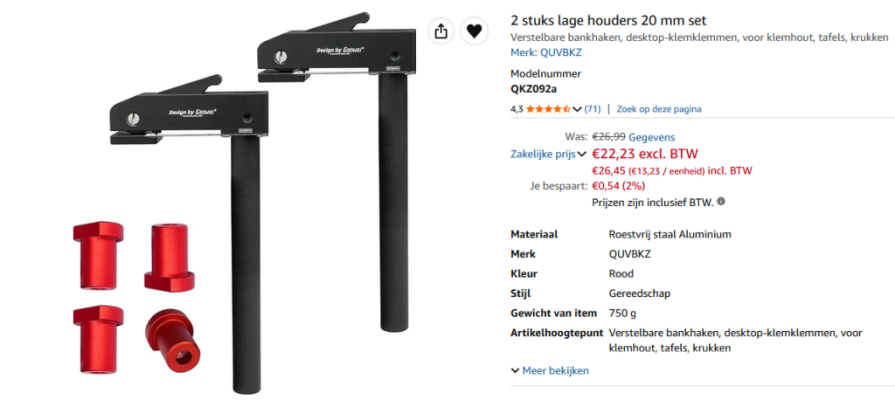
Task: Click the orange star rating icons
Action: coord(548,109)
